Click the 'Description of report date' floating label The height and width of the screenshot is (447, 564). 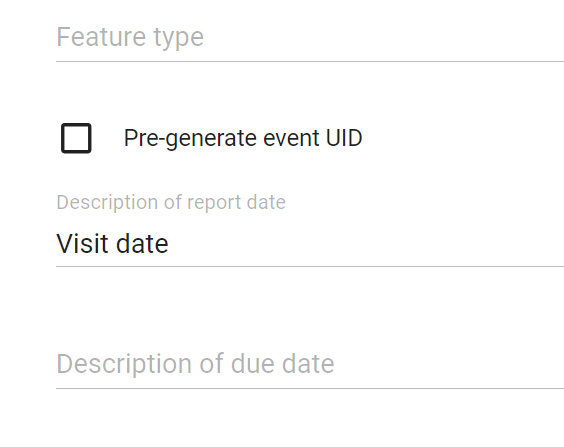click(x=171, y=202)
